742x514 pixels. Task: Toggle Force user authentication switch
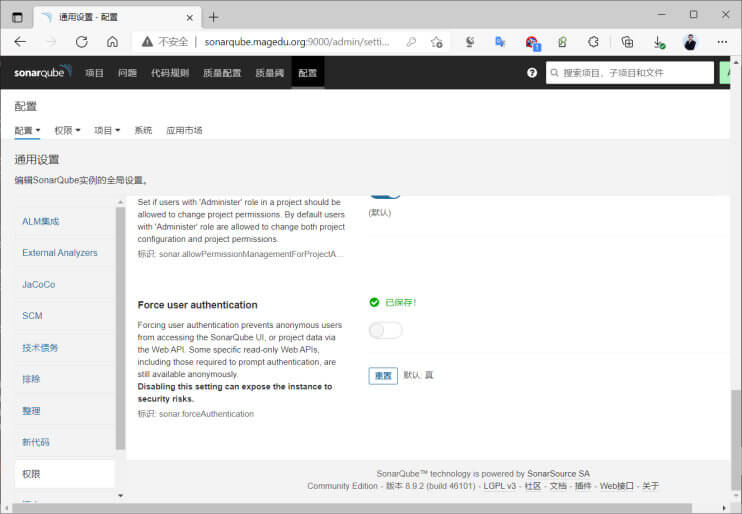coord(385,330)
